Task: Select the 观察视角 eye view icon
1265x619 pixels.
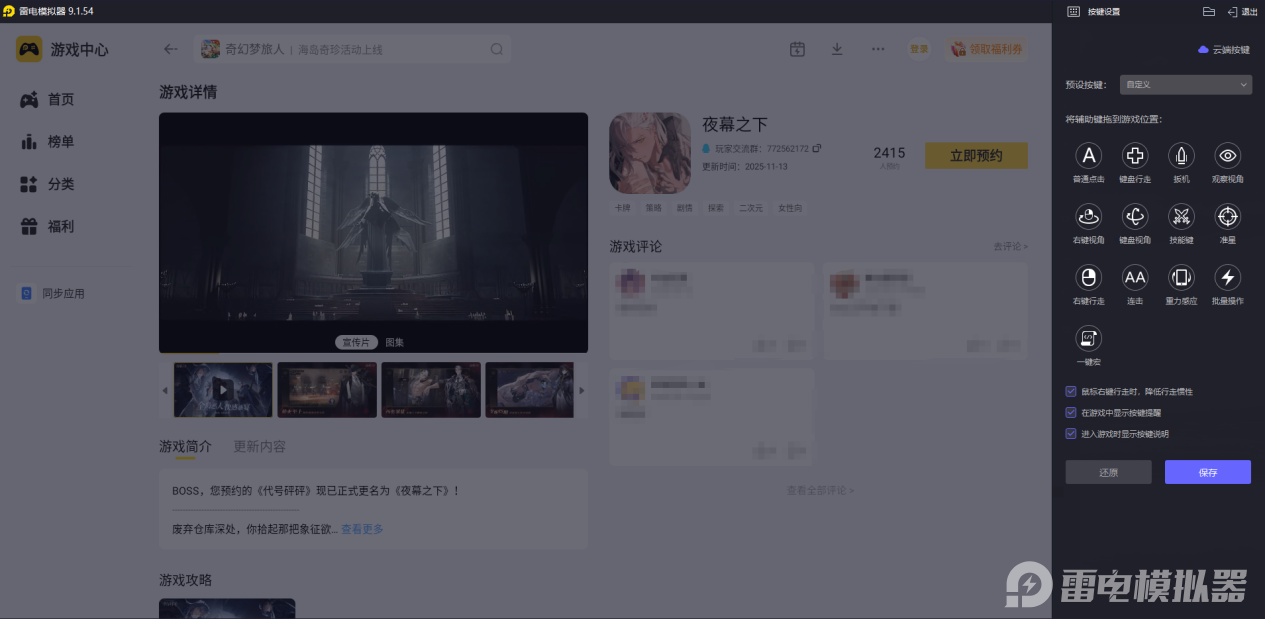Action: (x=1228, y=155)
